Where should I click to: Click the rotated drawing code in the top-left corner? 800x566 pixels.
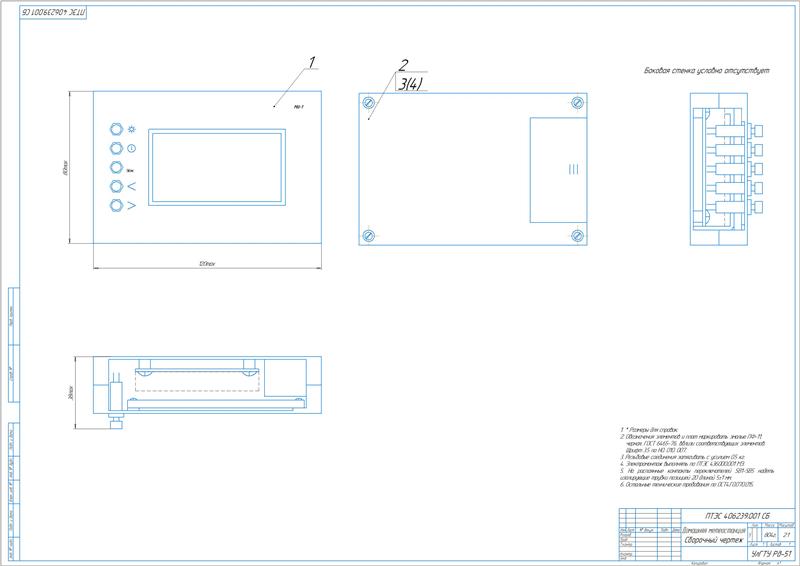(x=54, y=13)
